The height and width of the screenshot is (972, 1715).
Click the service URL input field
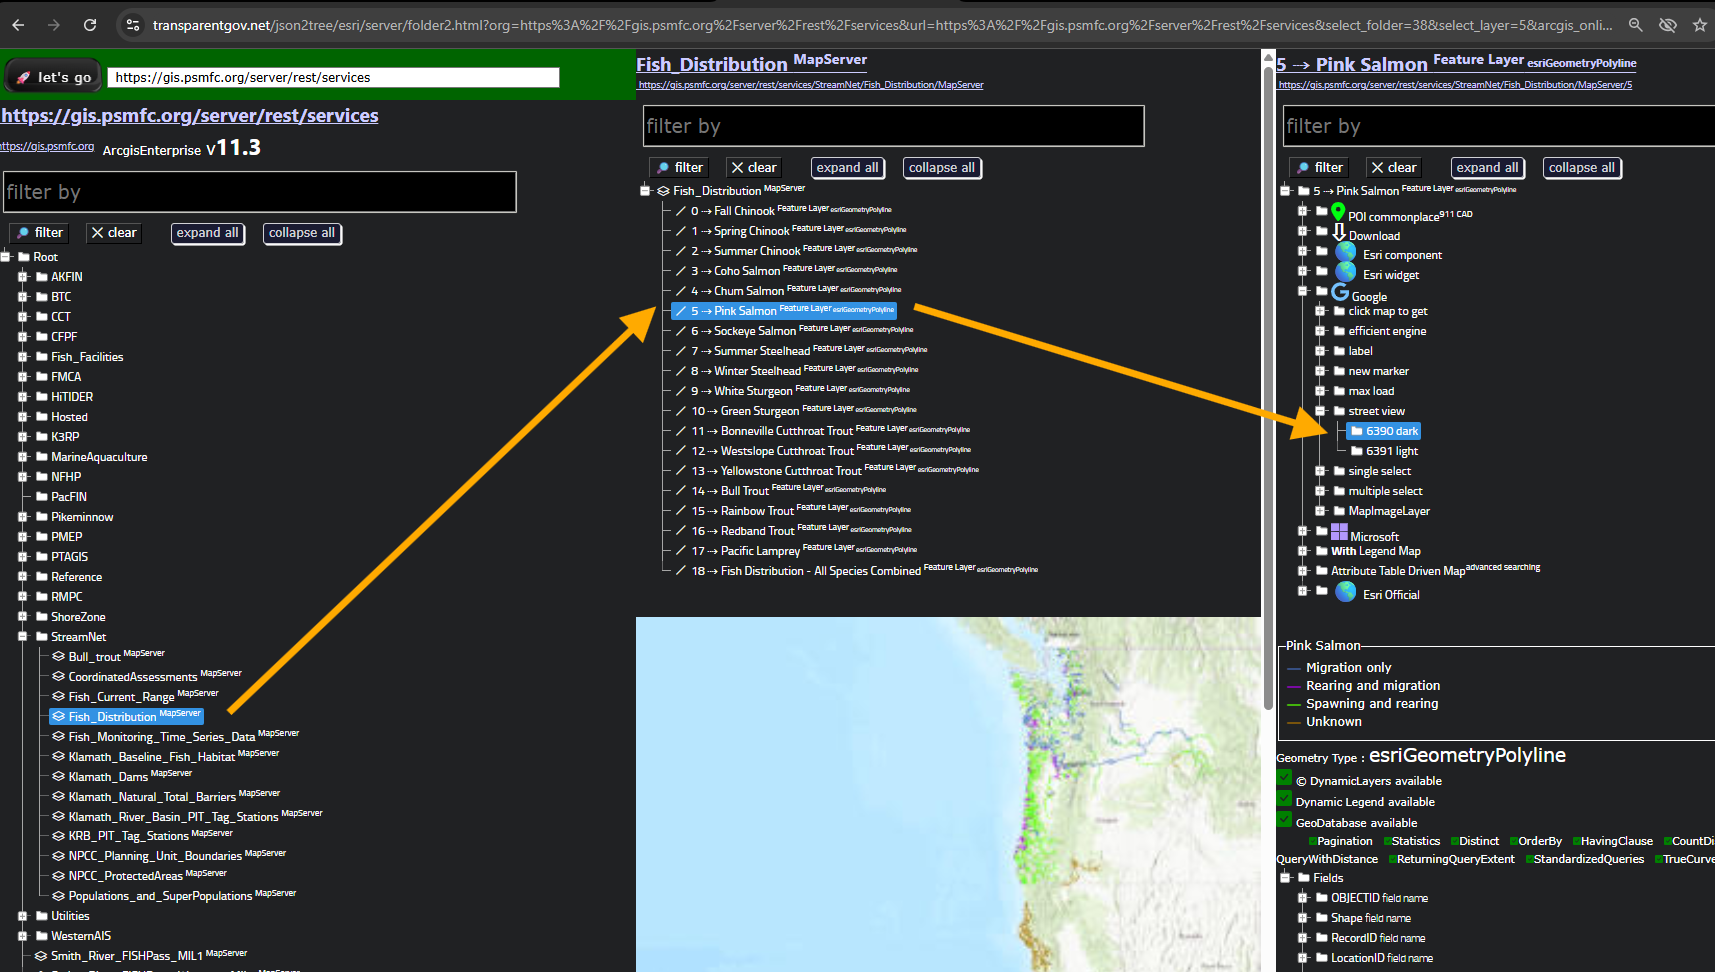pos(334,77)
